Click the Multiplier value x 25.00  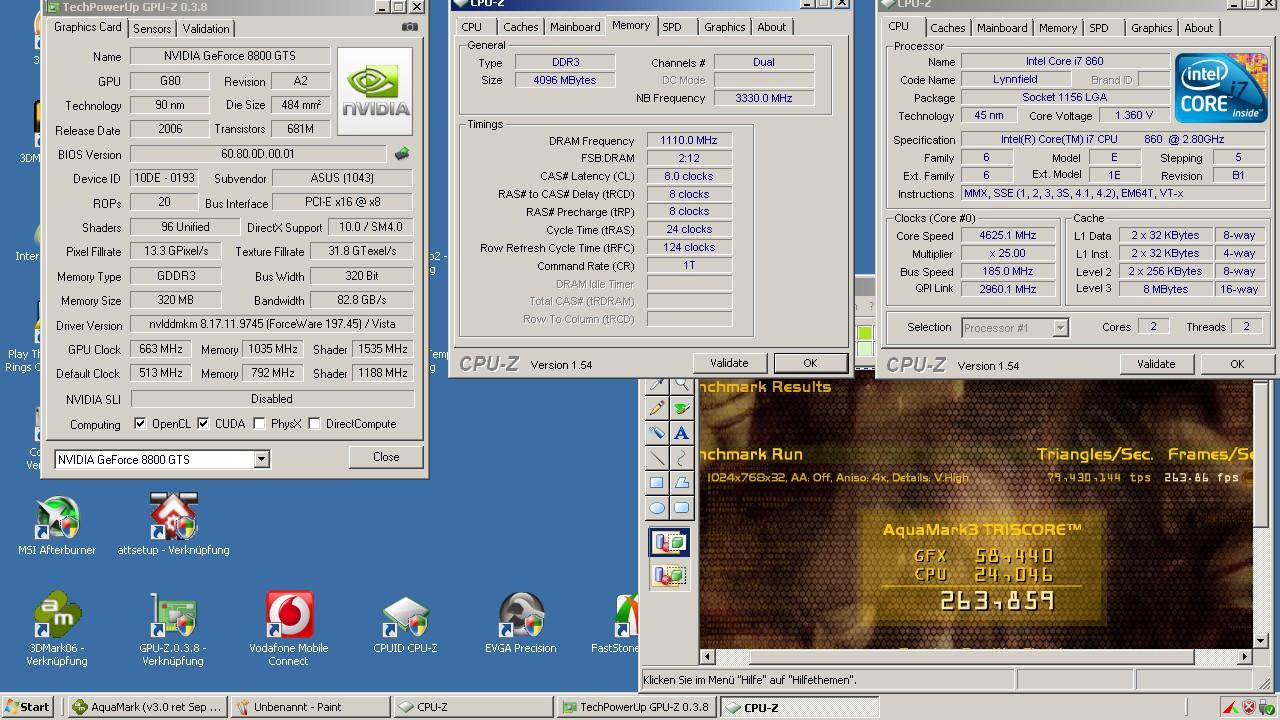pyautogui.click(x=1007, y=253)
